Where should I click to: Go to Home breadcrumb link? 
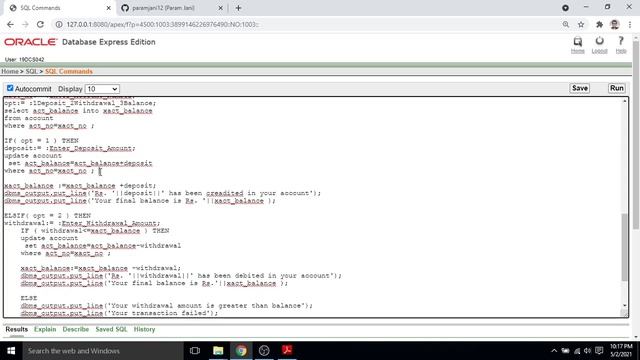[x=10, y=71]
